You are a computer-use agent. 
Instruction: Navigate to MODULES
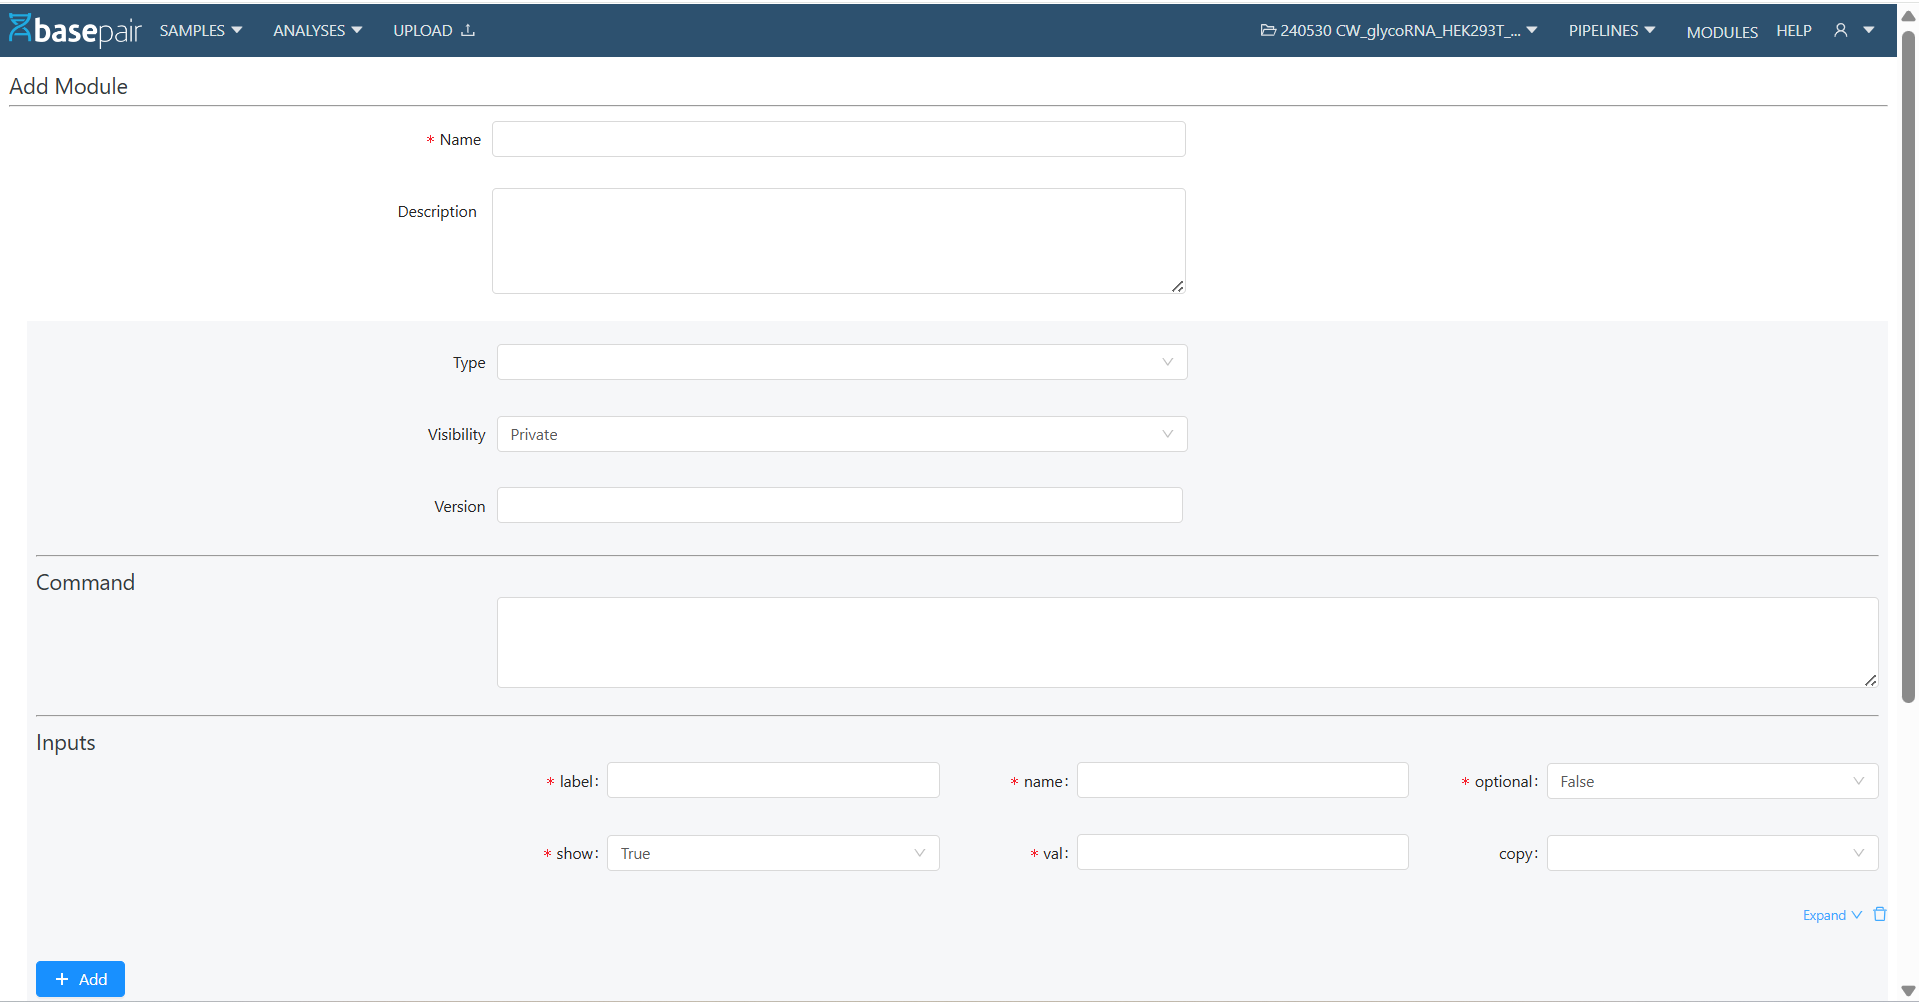click(x=1721, y=31)
